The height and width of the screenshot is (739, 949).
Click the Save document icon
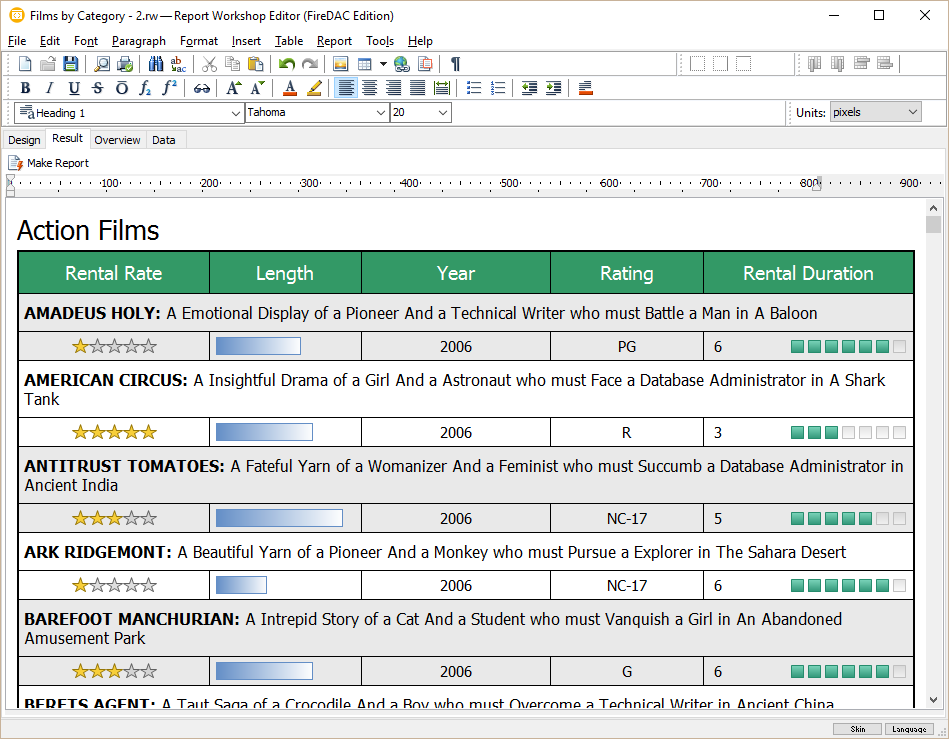(x=70, y=64)
